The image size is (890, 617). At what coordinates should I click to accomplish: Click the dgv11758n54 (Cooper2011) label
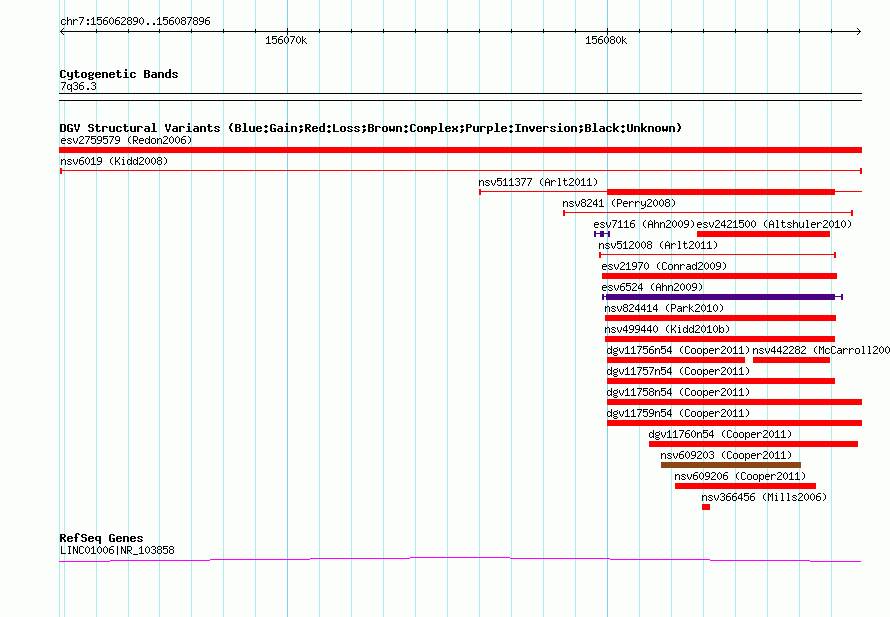[x=678, y=392]
